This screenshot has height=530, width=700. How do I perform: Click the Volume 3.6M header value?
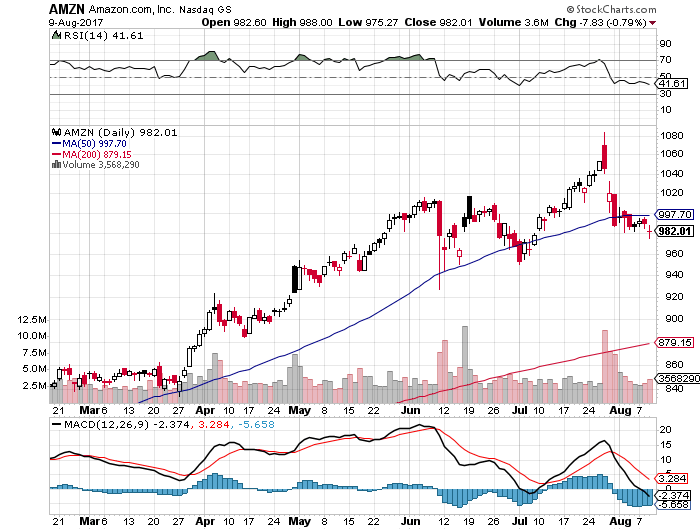coord(513,22)
